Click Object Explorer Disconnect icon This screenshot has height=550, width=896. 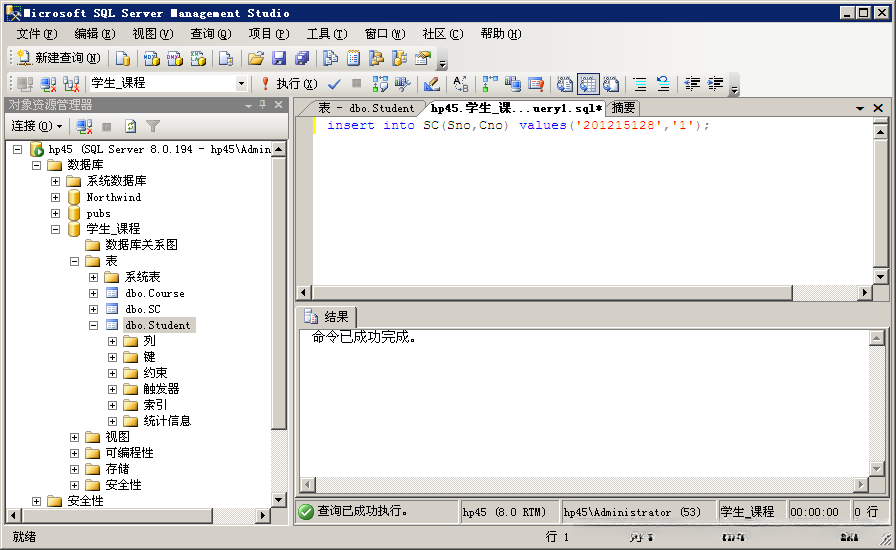coord(85,126)
